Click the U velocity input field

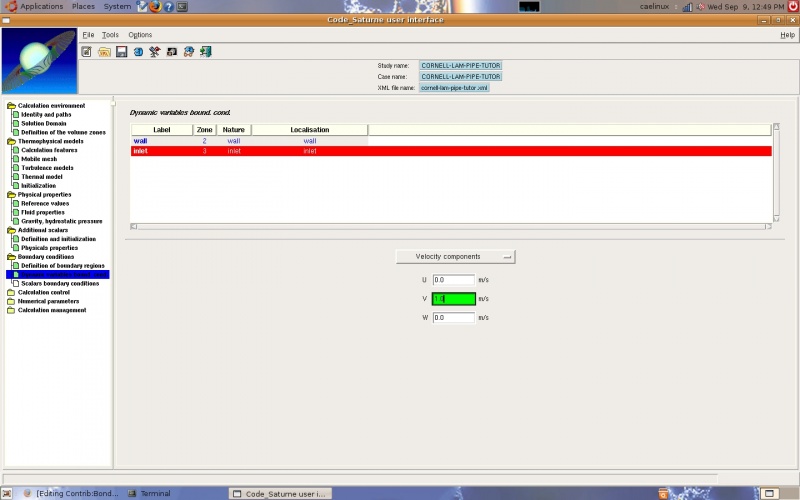454,280
